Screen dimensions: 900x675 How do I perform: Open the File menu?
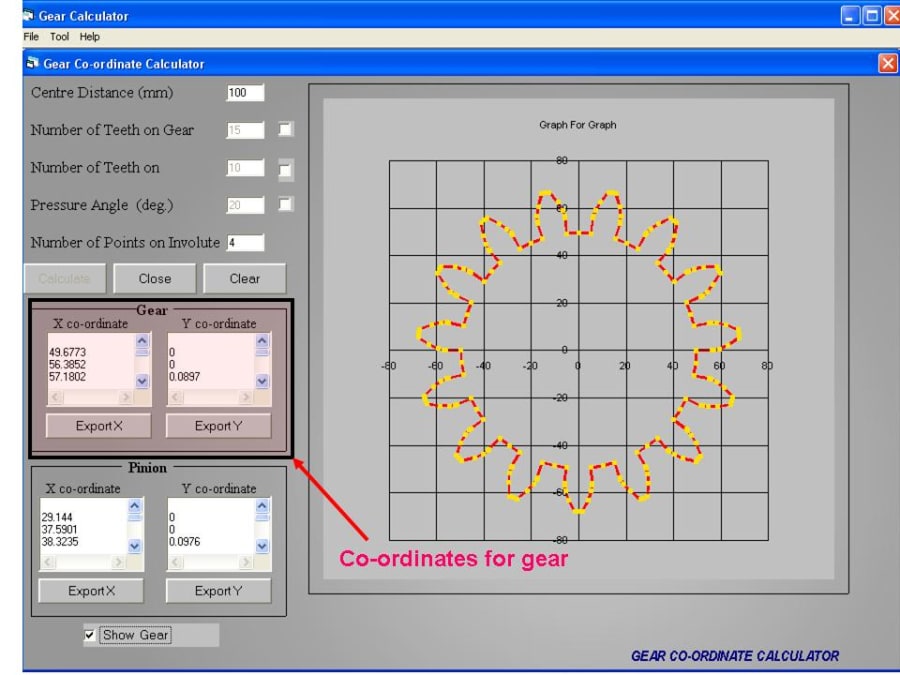click(x=30, y=37)
